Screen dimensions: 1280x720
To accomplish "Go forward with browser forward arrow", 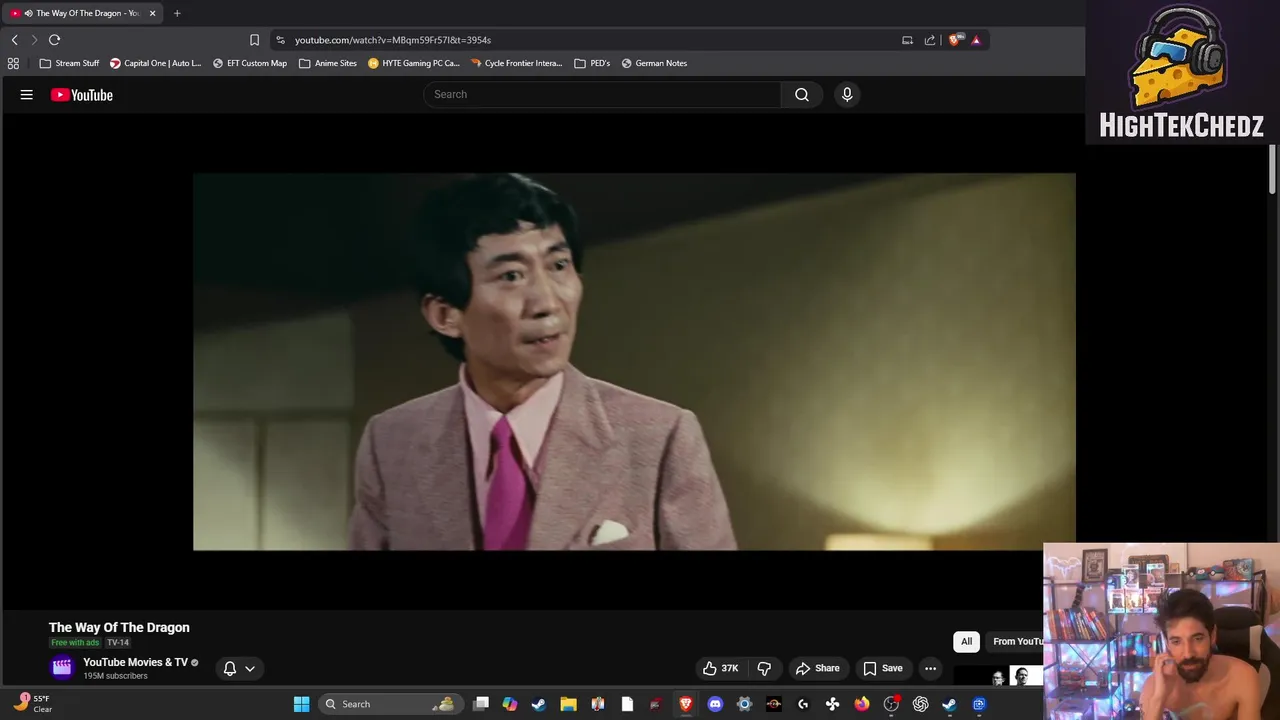I will point(34,40).
